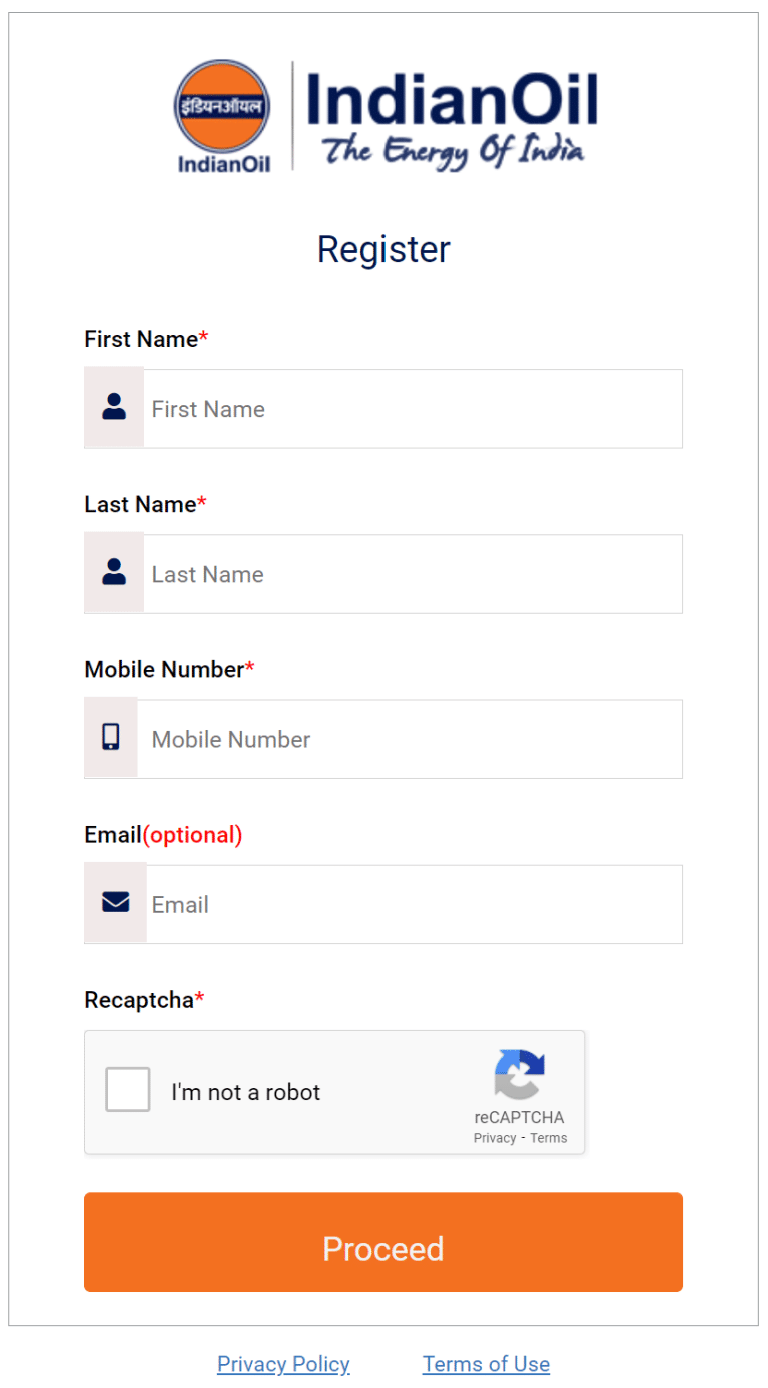The image size is (768, 1388).
Task: Click the Register heading
Action: coord(383,249)
